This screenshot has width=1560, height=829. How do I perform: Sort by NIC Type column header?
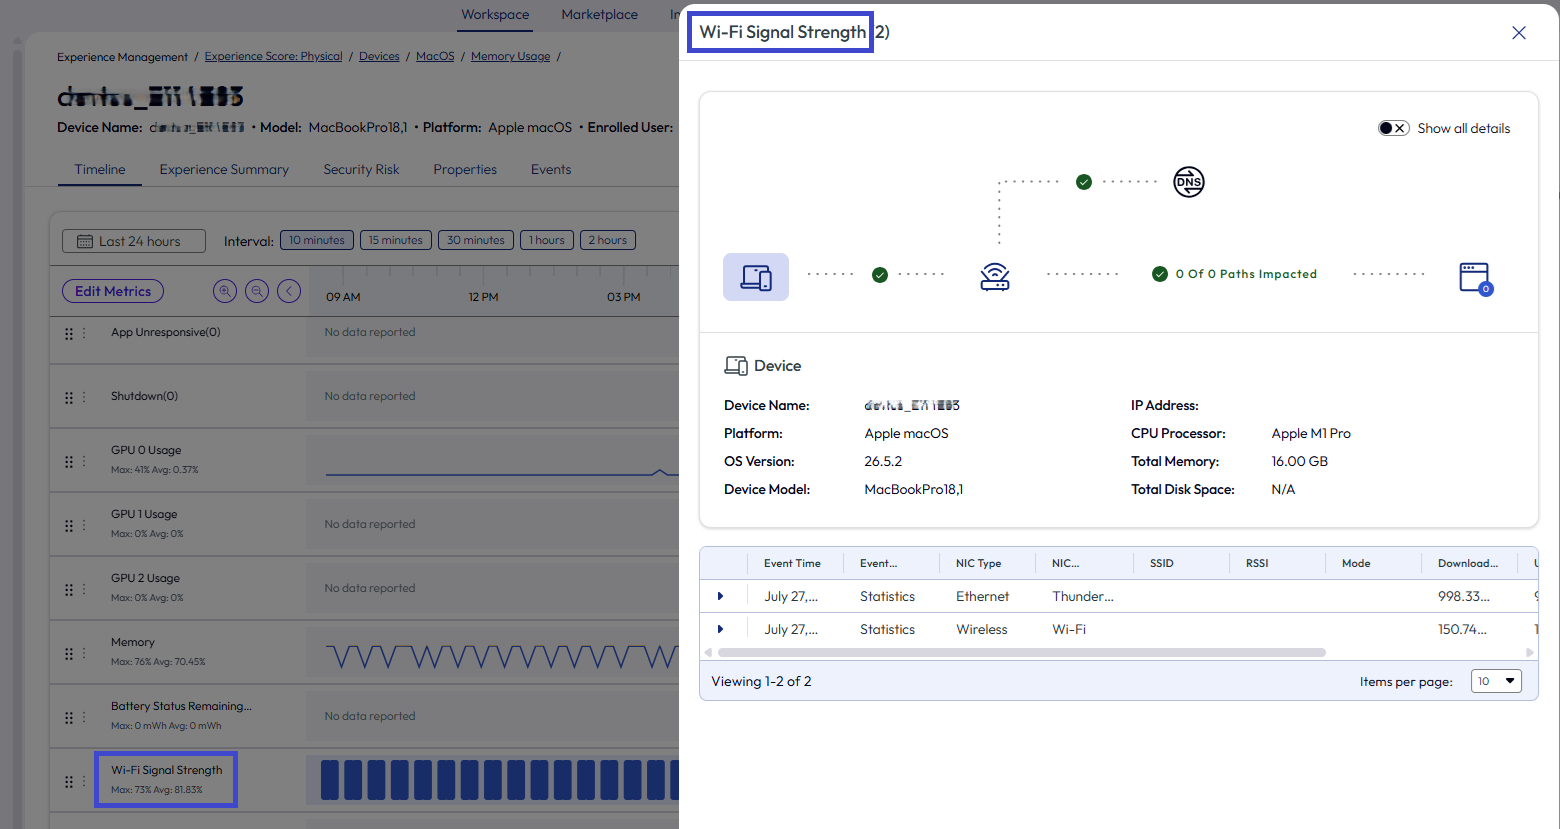(978, 563)
